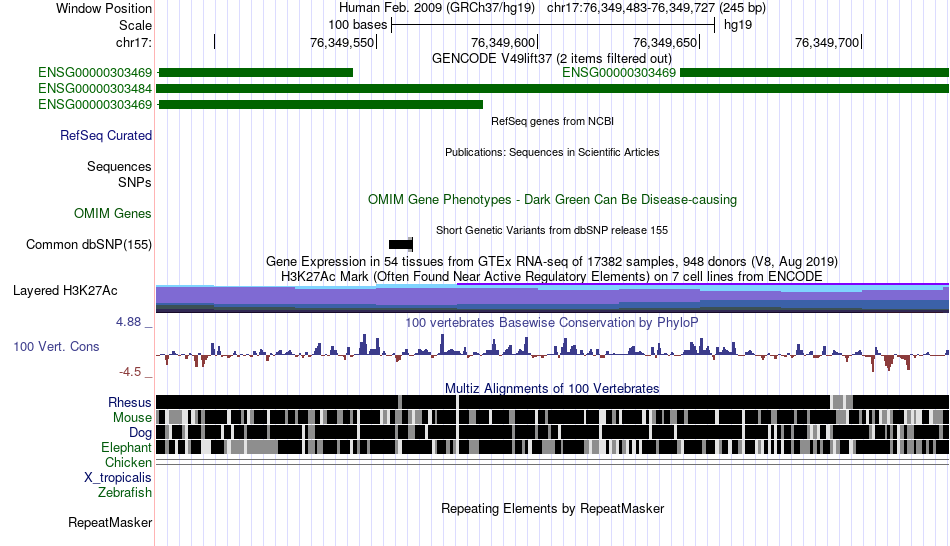950x546 pixels.
Task: Click 100 vertebrates Basewise Conservation title
Action: pyautogui.click(x=552, y=322)
